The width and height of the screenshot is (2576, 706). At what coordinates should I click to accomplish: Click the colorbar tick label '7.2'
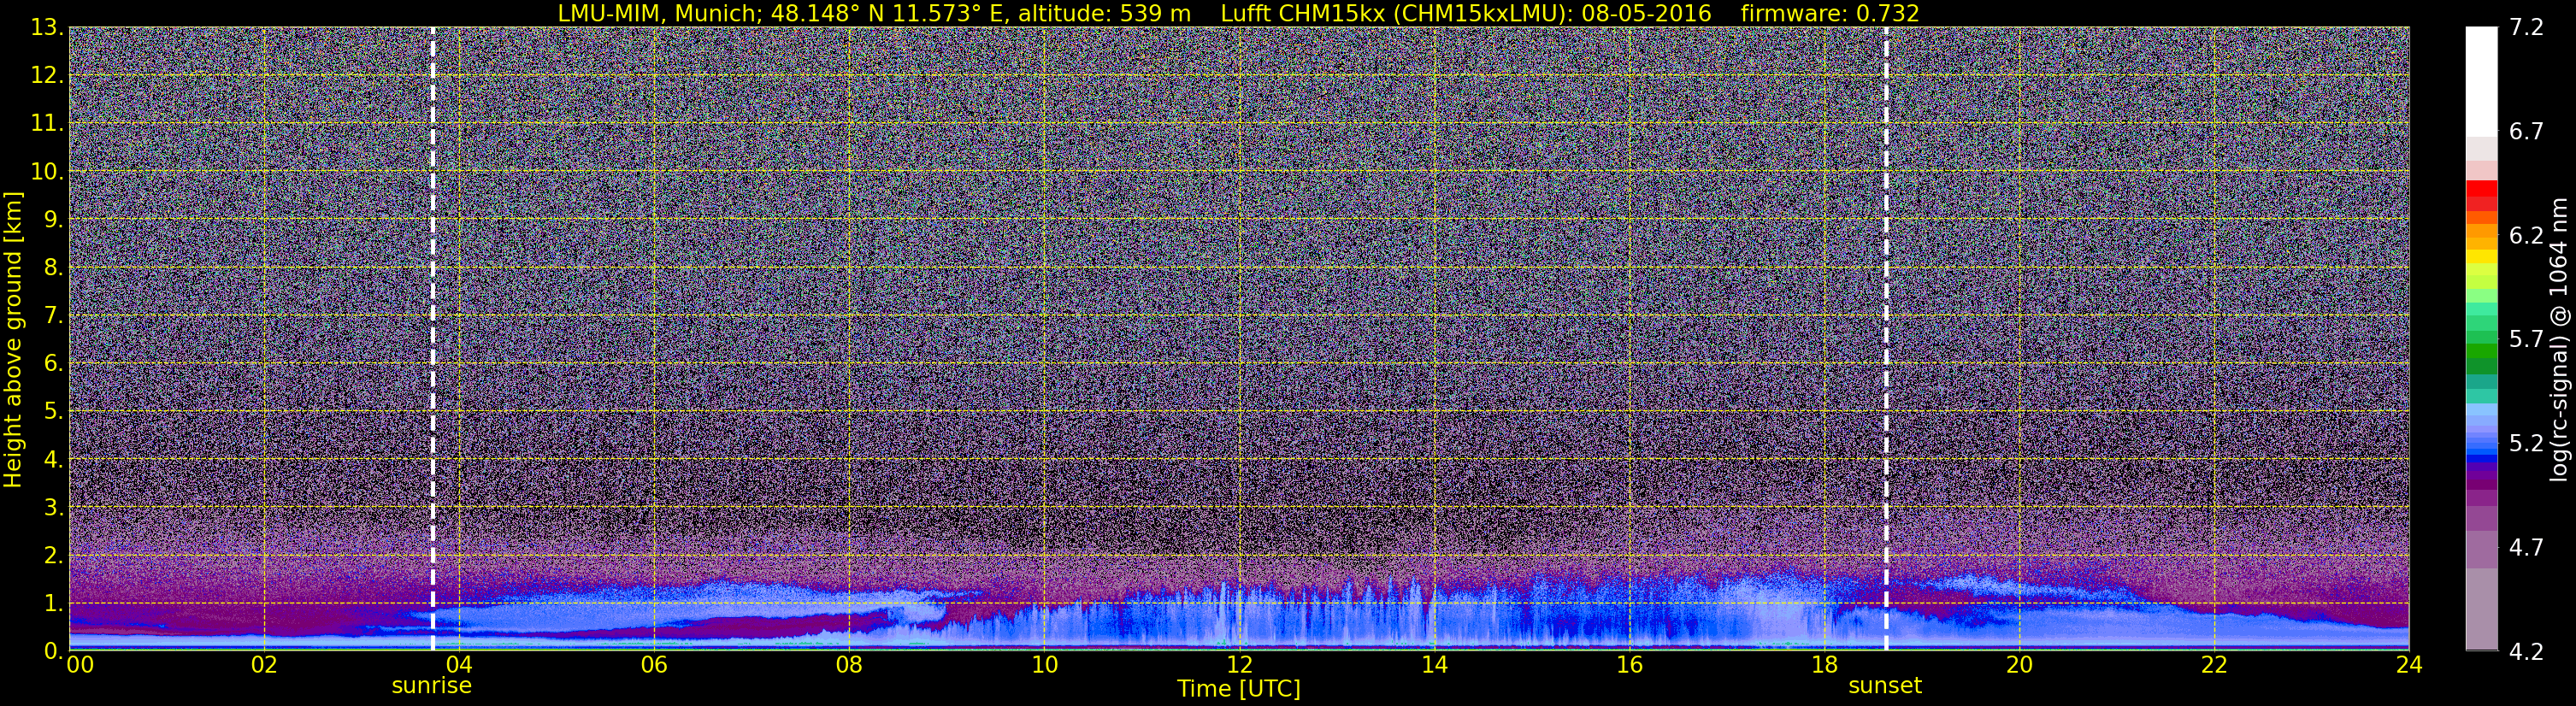click(x=2526, y=28)
